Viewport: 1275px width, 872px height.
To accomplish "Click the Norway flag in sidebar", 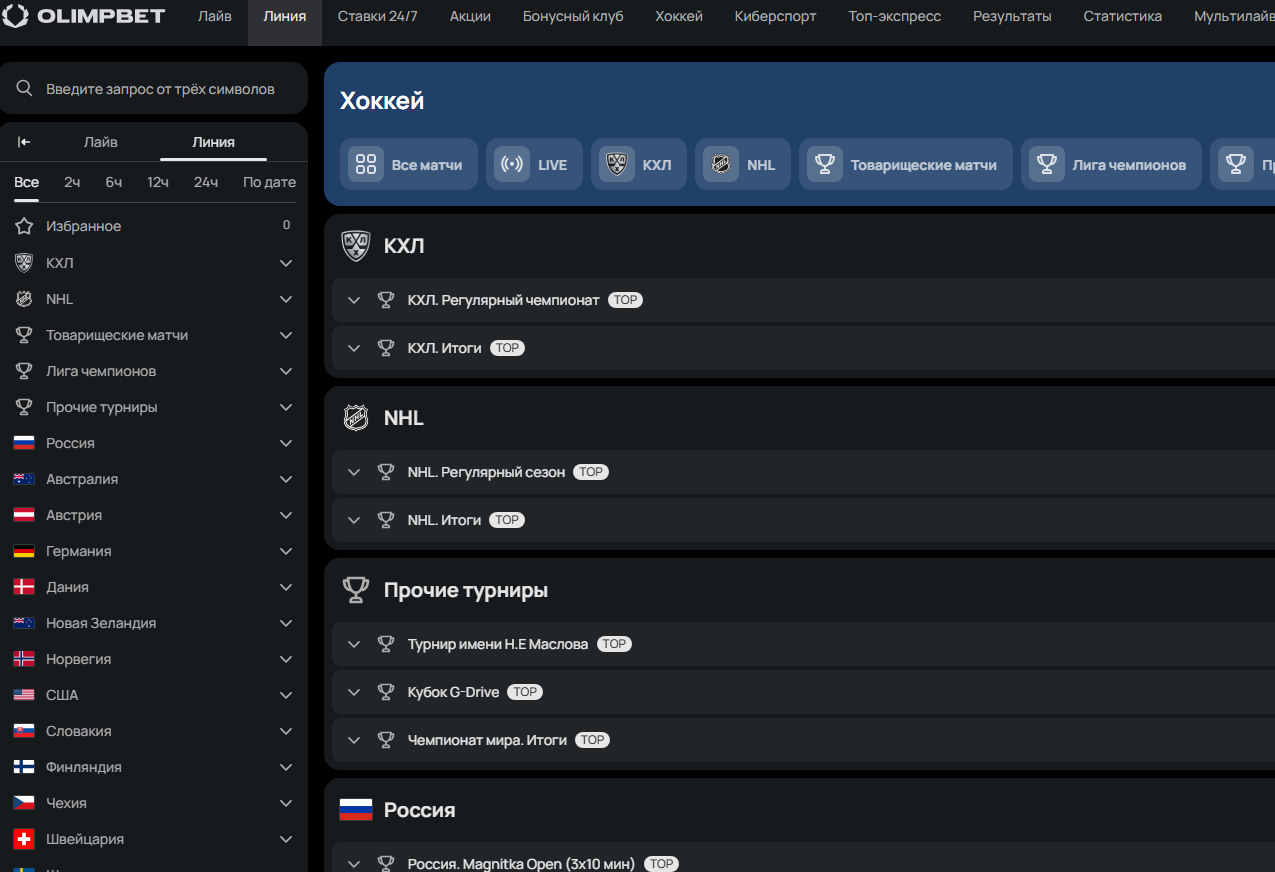I will [24, 659].
